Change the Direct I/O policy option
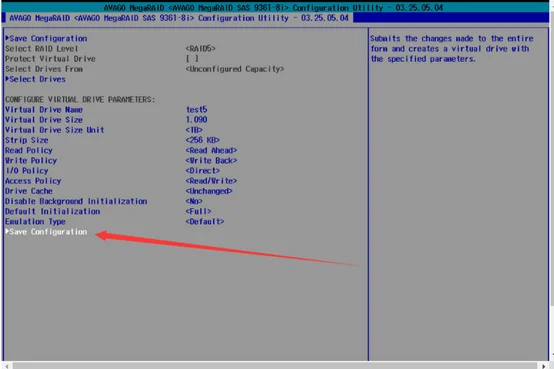 (202, 171)
